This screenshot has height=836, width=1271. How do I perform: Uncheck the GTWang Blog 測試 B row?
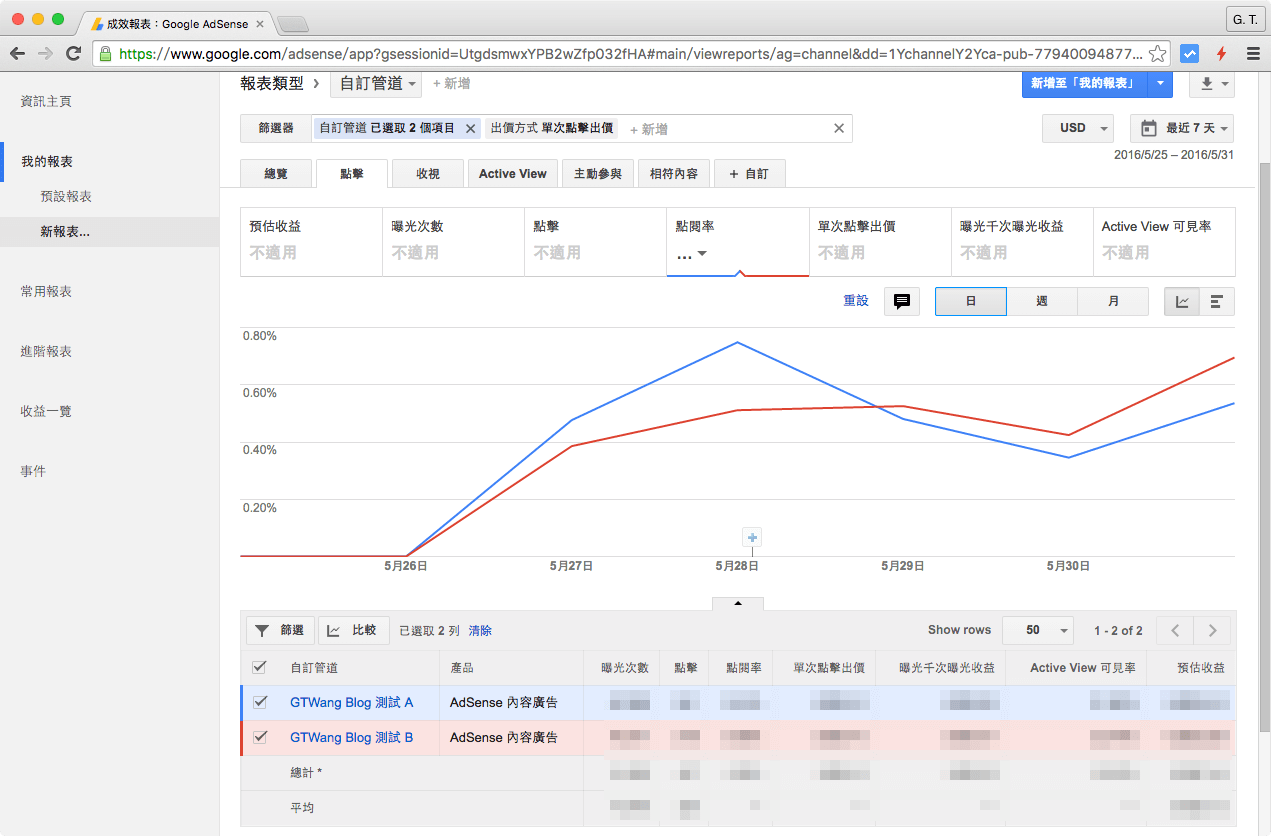260,737
